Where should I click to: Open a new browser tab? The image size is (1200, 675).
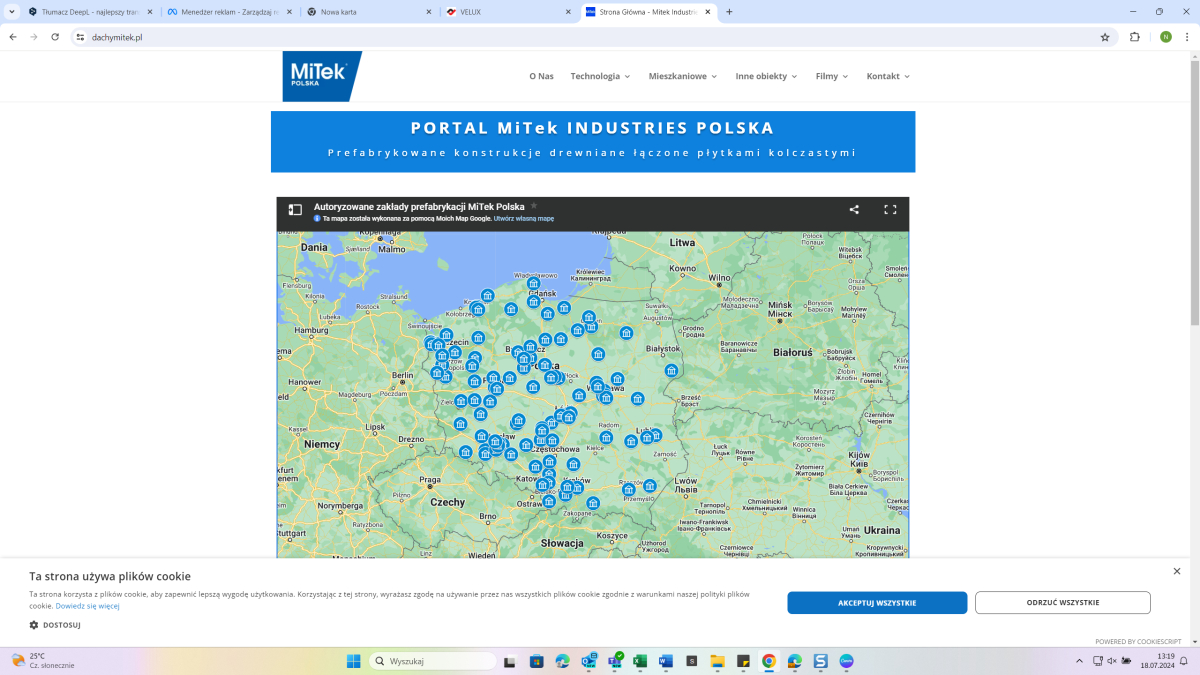[x=729, y=12]
